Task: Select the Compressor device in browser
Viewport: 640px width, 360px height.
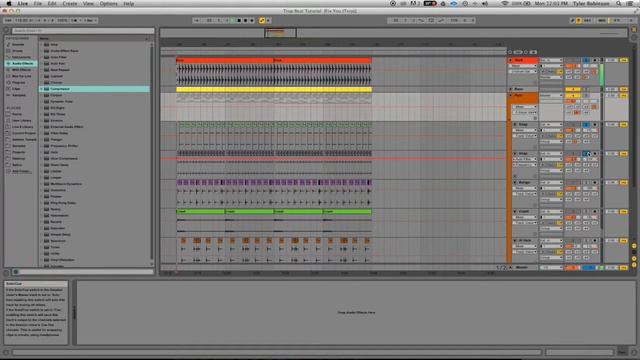Action: tap(95, 89)
